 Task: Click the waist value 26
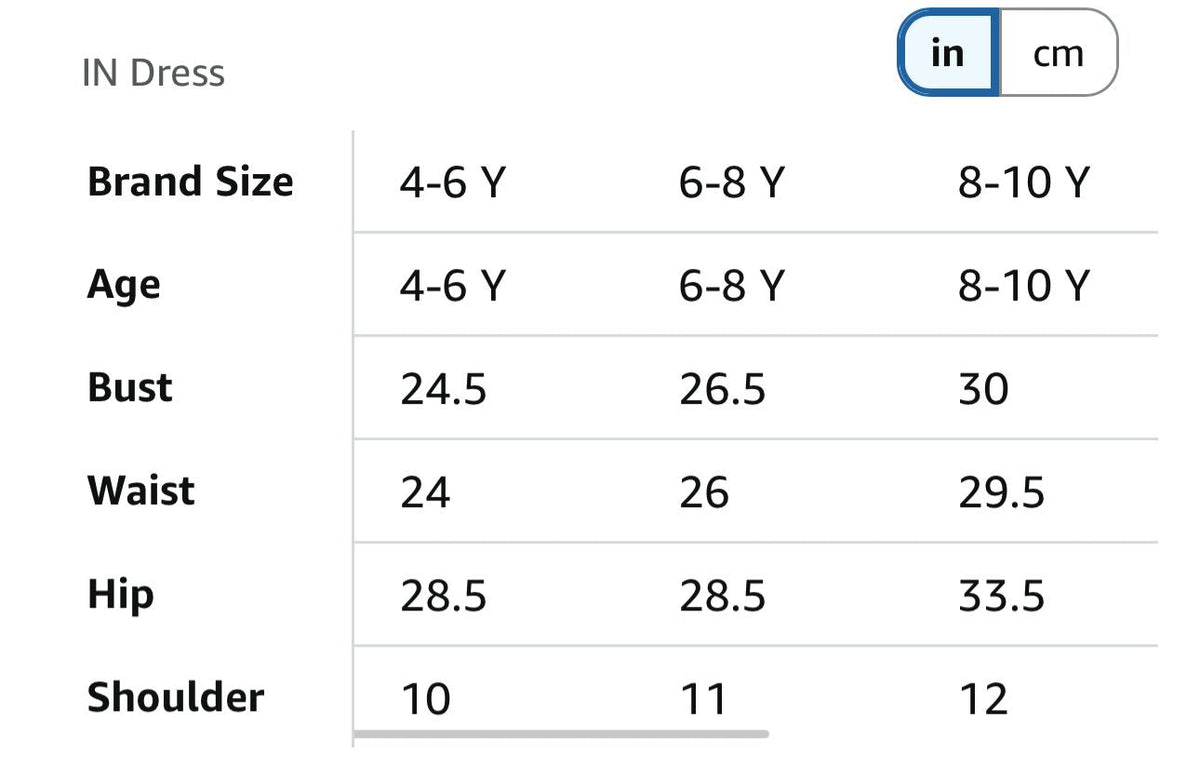(x=705, y=493)
